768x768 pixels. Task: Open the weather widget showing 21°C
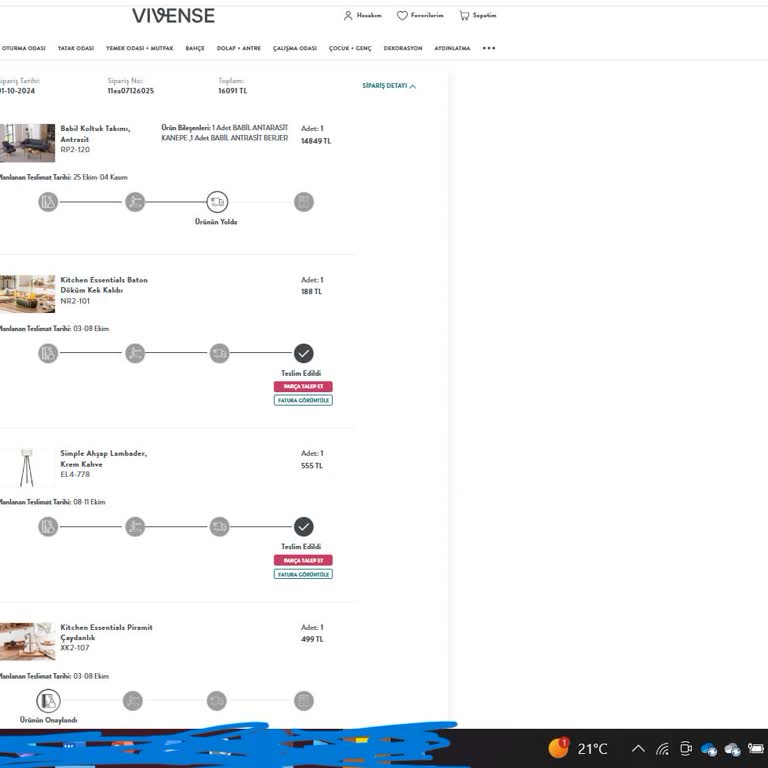pyautogui.click(x=578, y=748)
